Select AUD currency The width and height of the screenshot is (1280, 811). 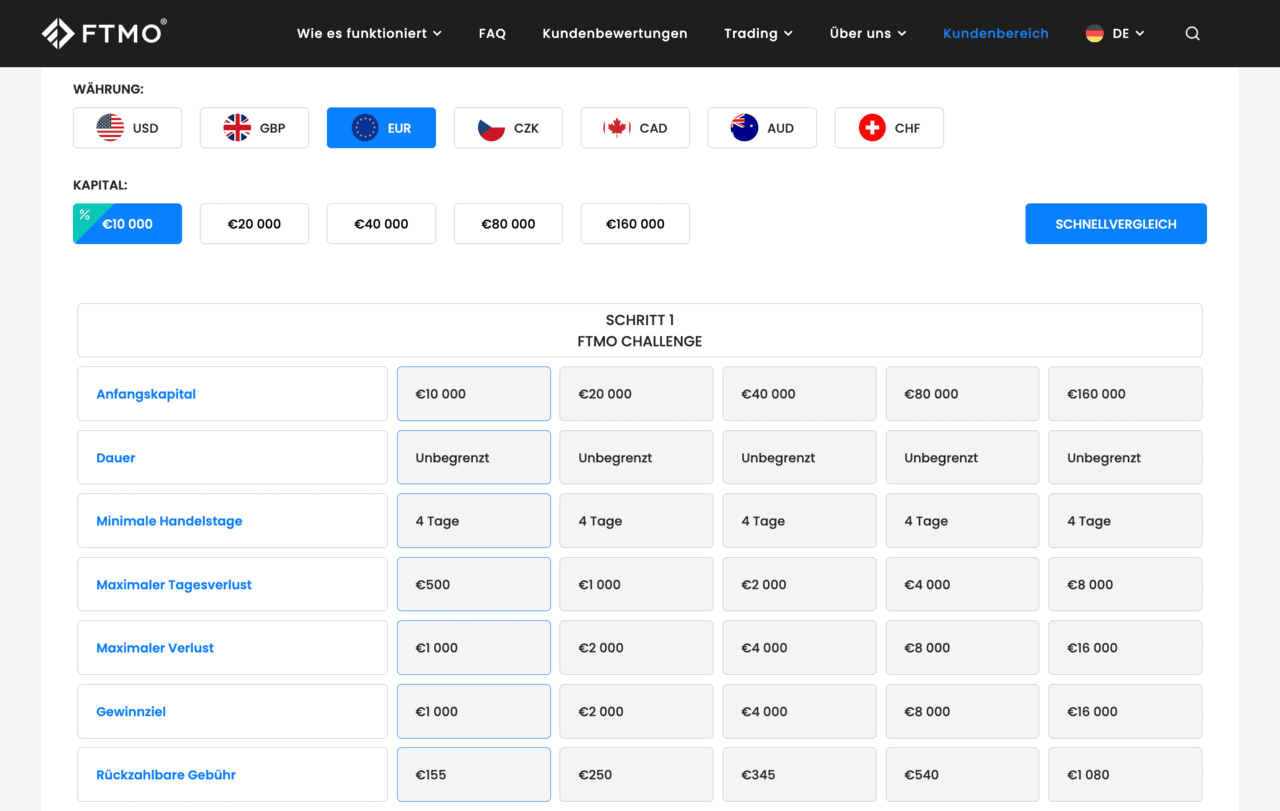pos(762,128)
